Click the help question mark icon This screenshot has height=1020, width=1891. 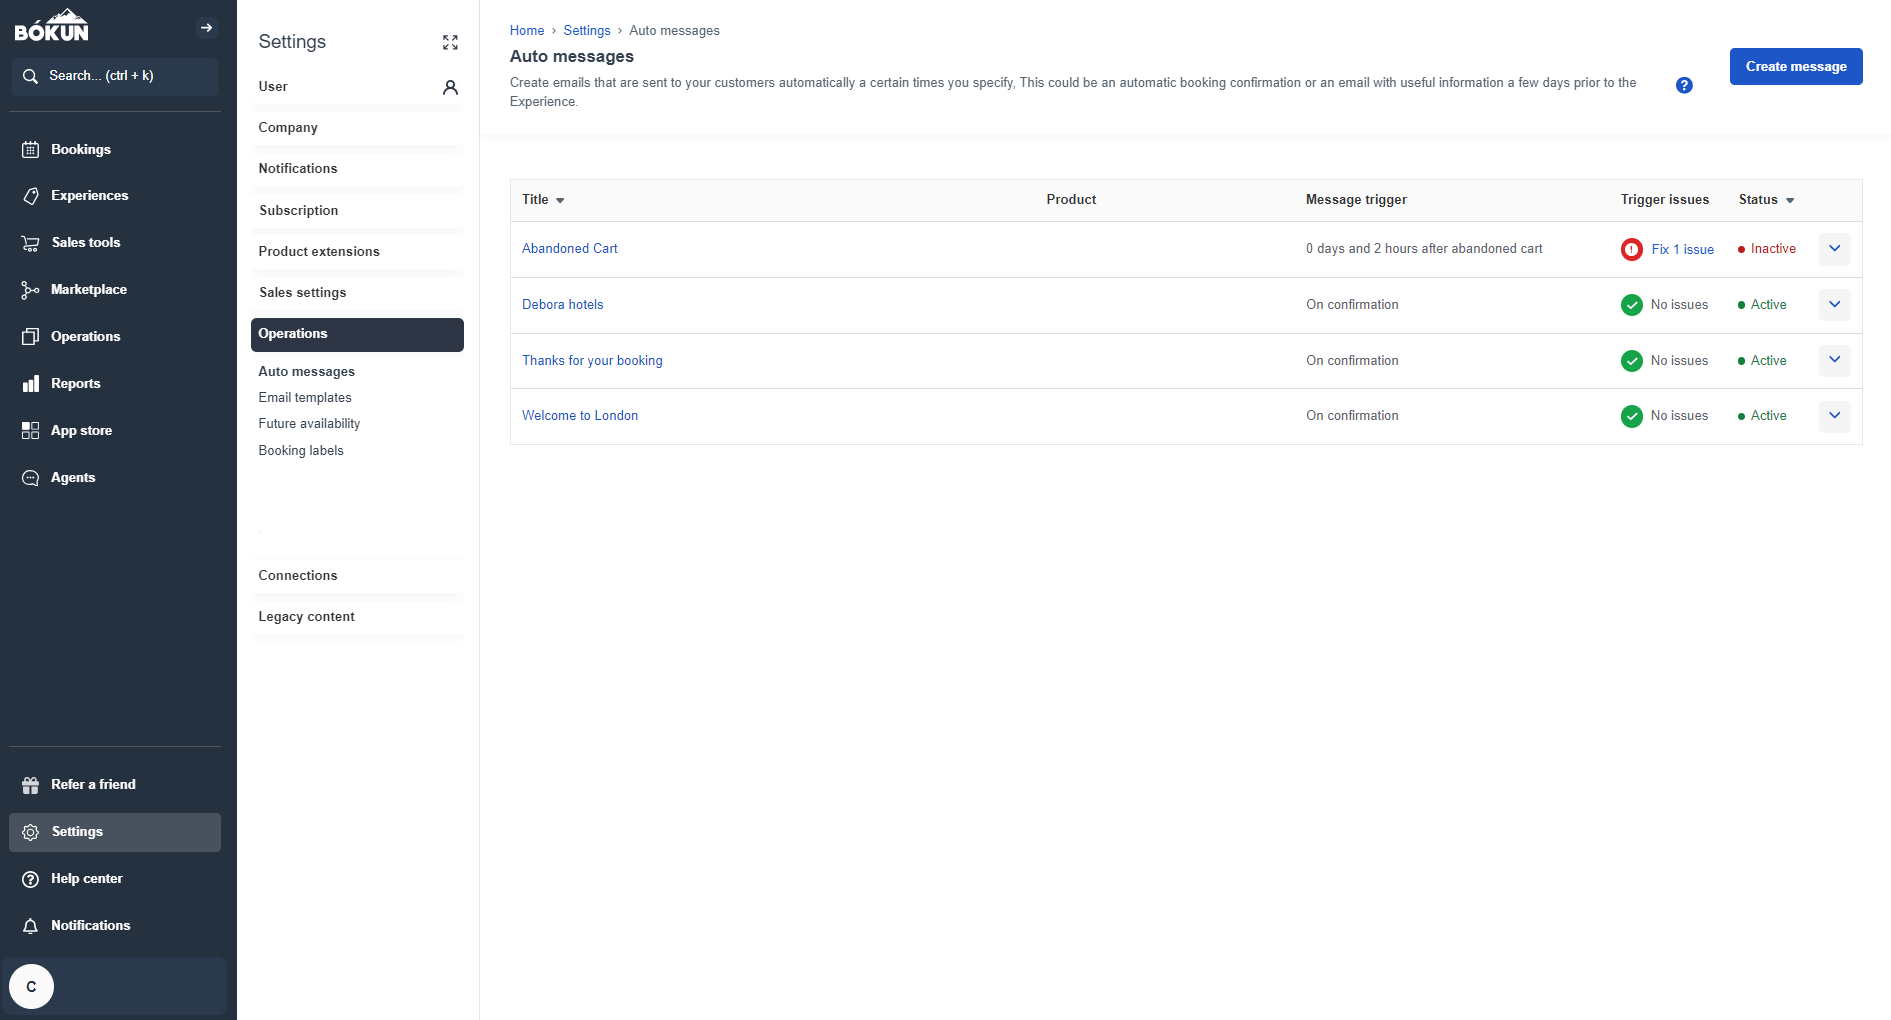coord(1684,85)
